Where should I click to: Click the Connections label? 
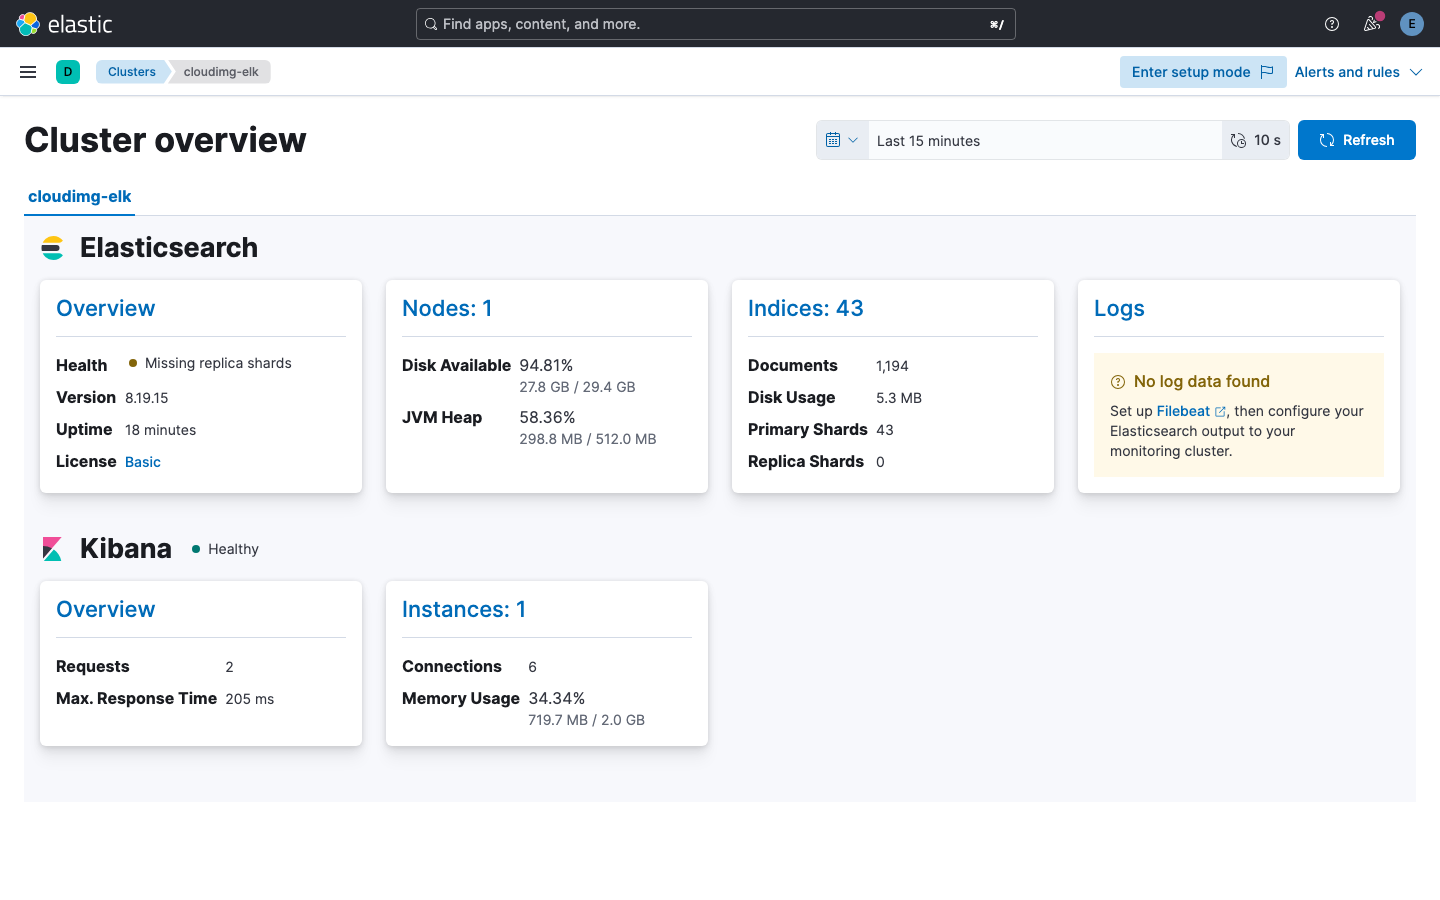coord(452,666)
